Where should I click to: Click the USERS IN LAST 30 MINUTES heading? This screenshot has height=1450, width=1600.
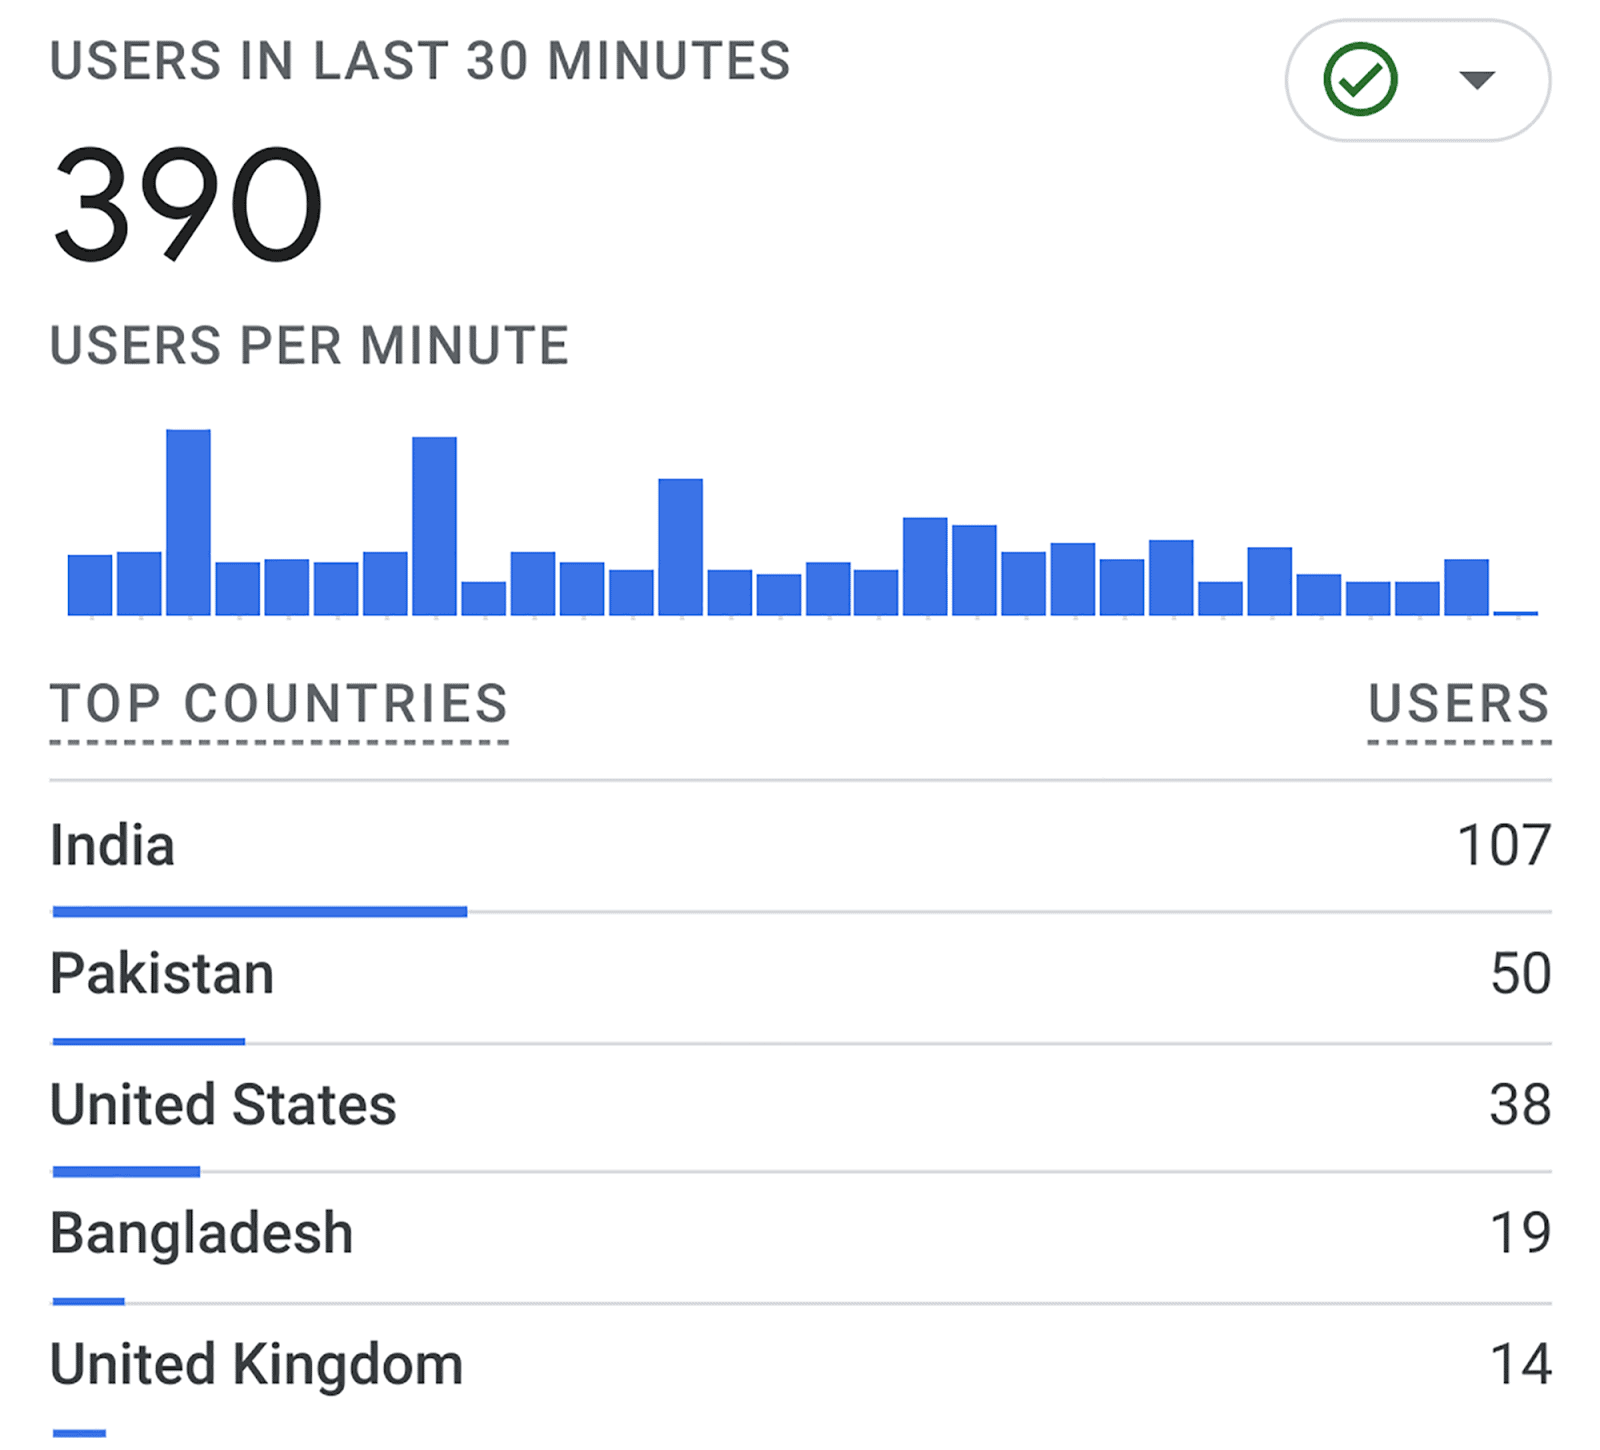coord(420,61)
